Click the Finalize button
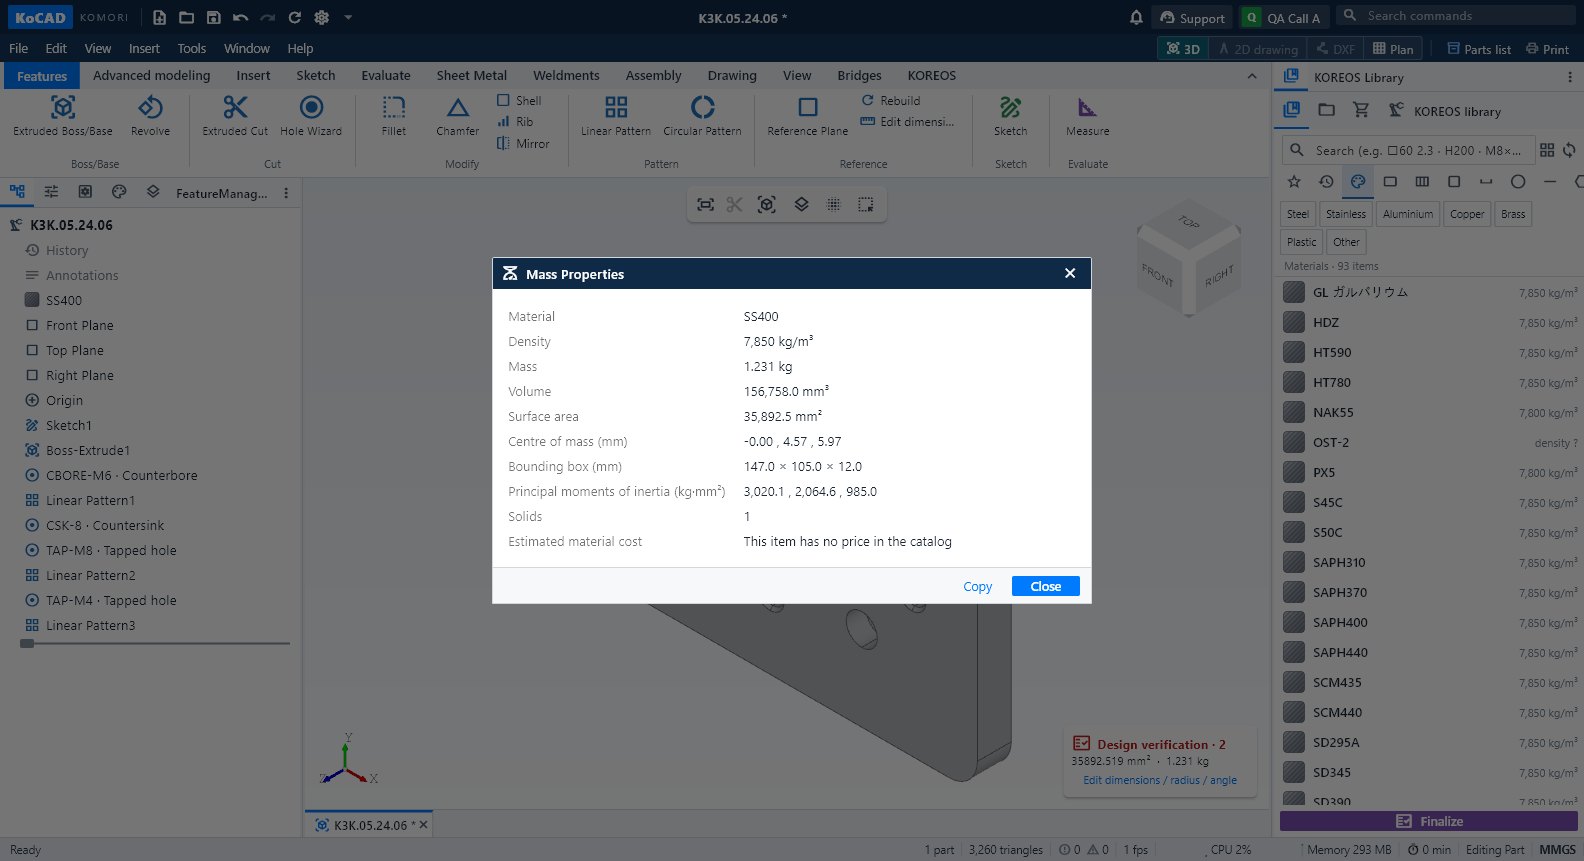Image resolution: width=1584 pixels, height=861 pixels. pyautogui.click(x=1429, y=821)
